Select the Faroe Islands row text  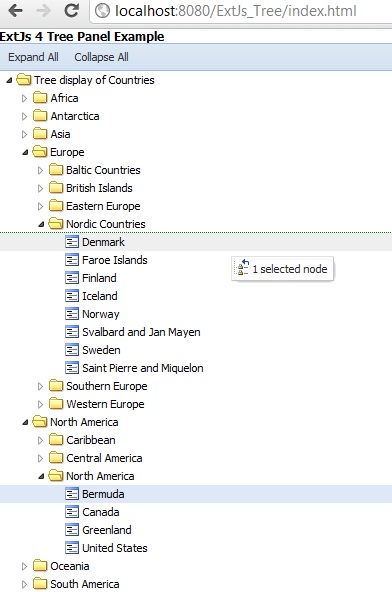115,260
